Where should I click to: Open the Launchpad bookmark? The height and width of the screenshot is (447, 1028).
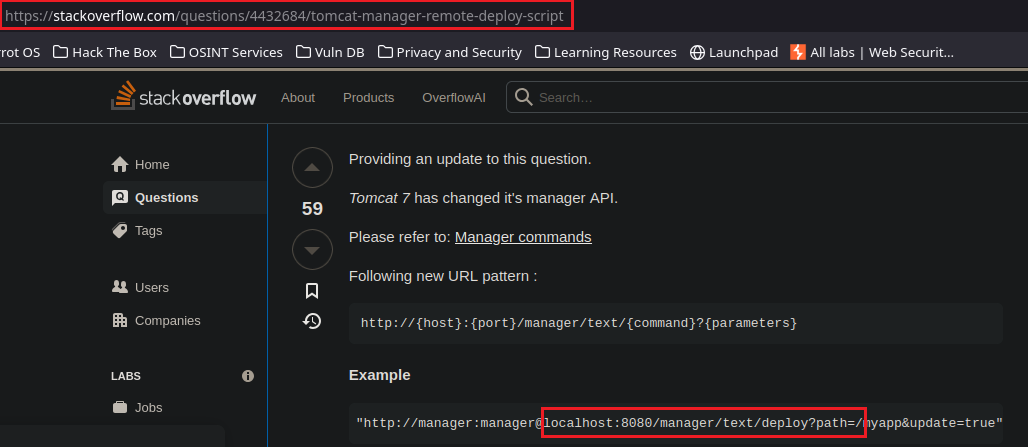734,52
